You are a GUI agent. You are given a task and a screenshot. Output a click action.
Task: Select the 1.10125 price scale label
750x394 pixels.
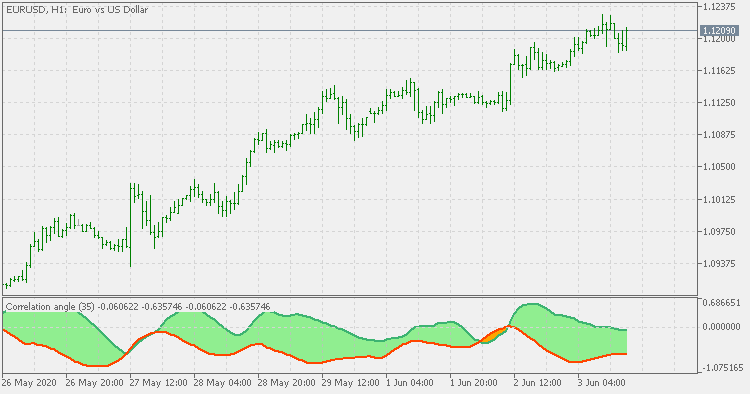719,199
